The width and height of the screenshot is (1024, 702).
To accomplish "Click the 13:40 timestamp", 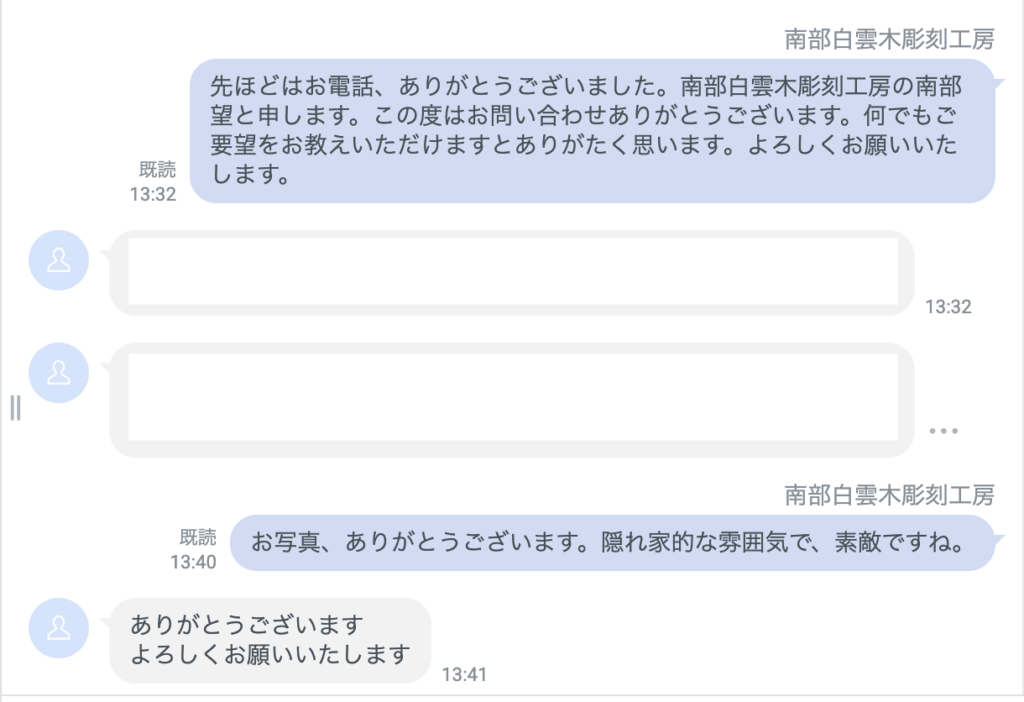I will point(193,562).
